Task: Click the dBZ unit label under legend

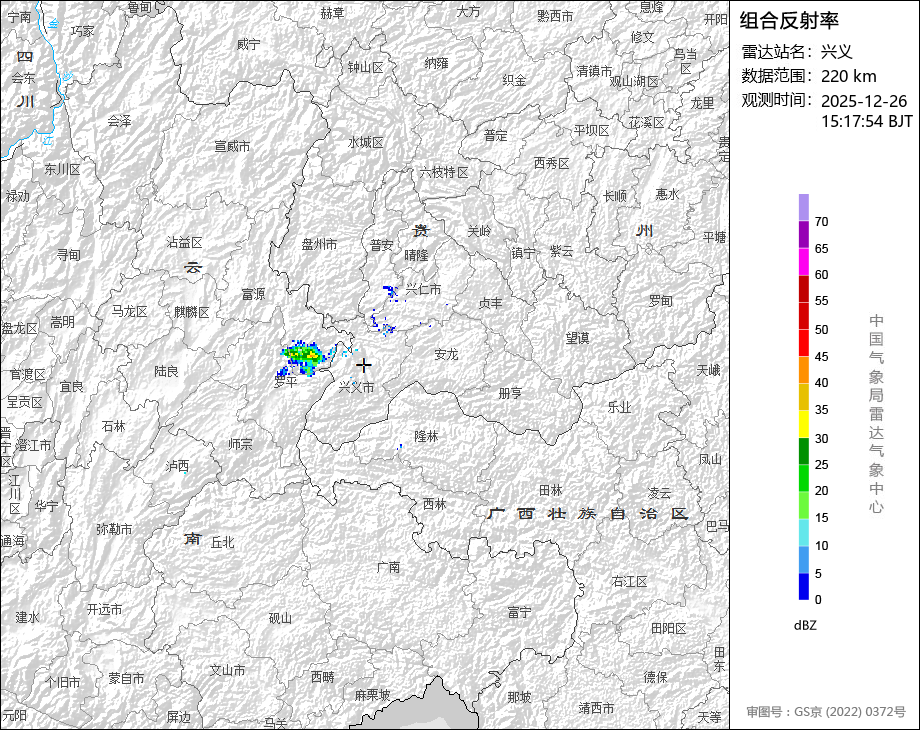Action: pos(805,625)
